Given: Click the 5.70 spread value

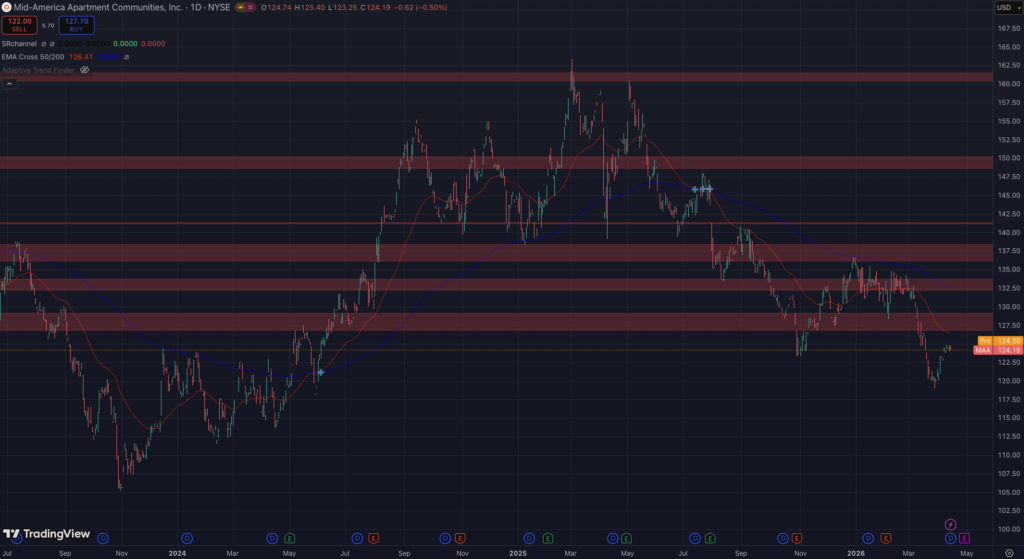Looking at the screenshot, I should pos(48,25).
